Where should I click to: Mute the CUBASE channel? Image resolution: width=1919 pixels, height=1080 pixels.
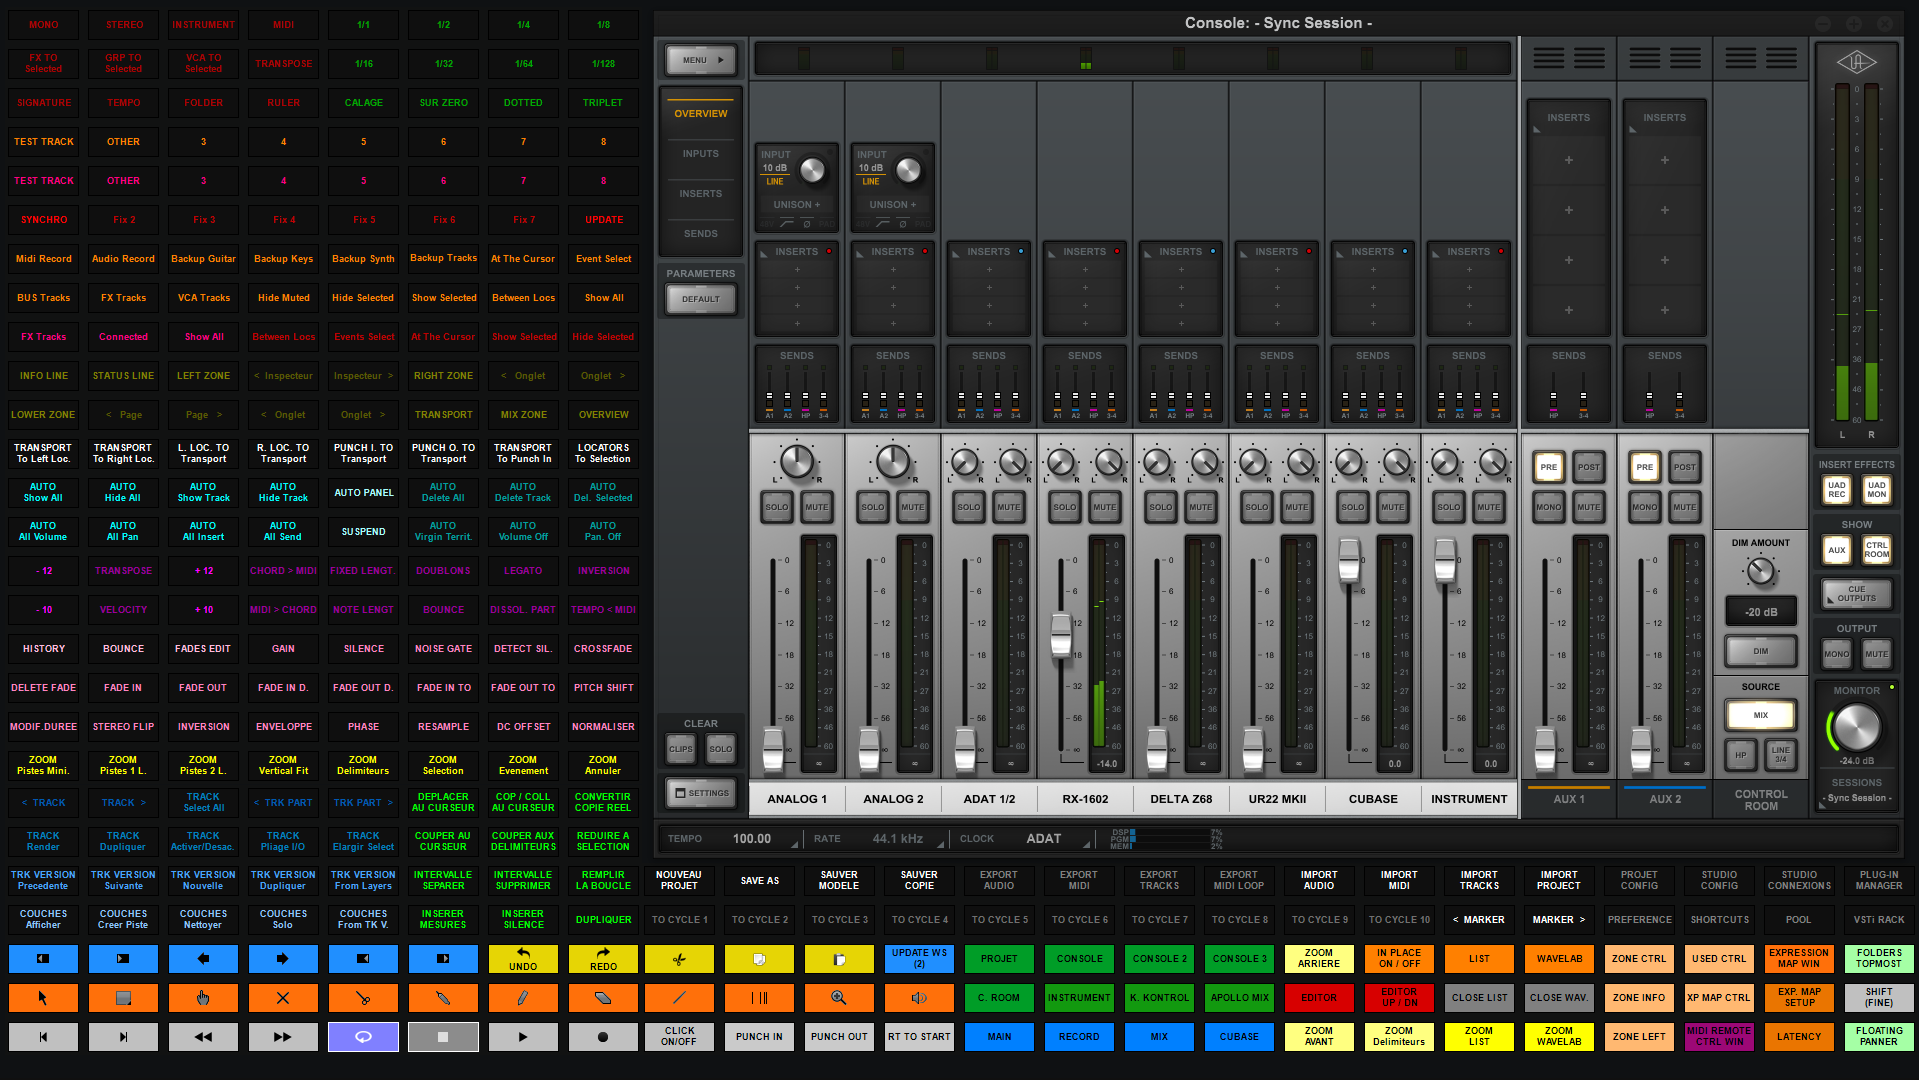pos(1392,507)
